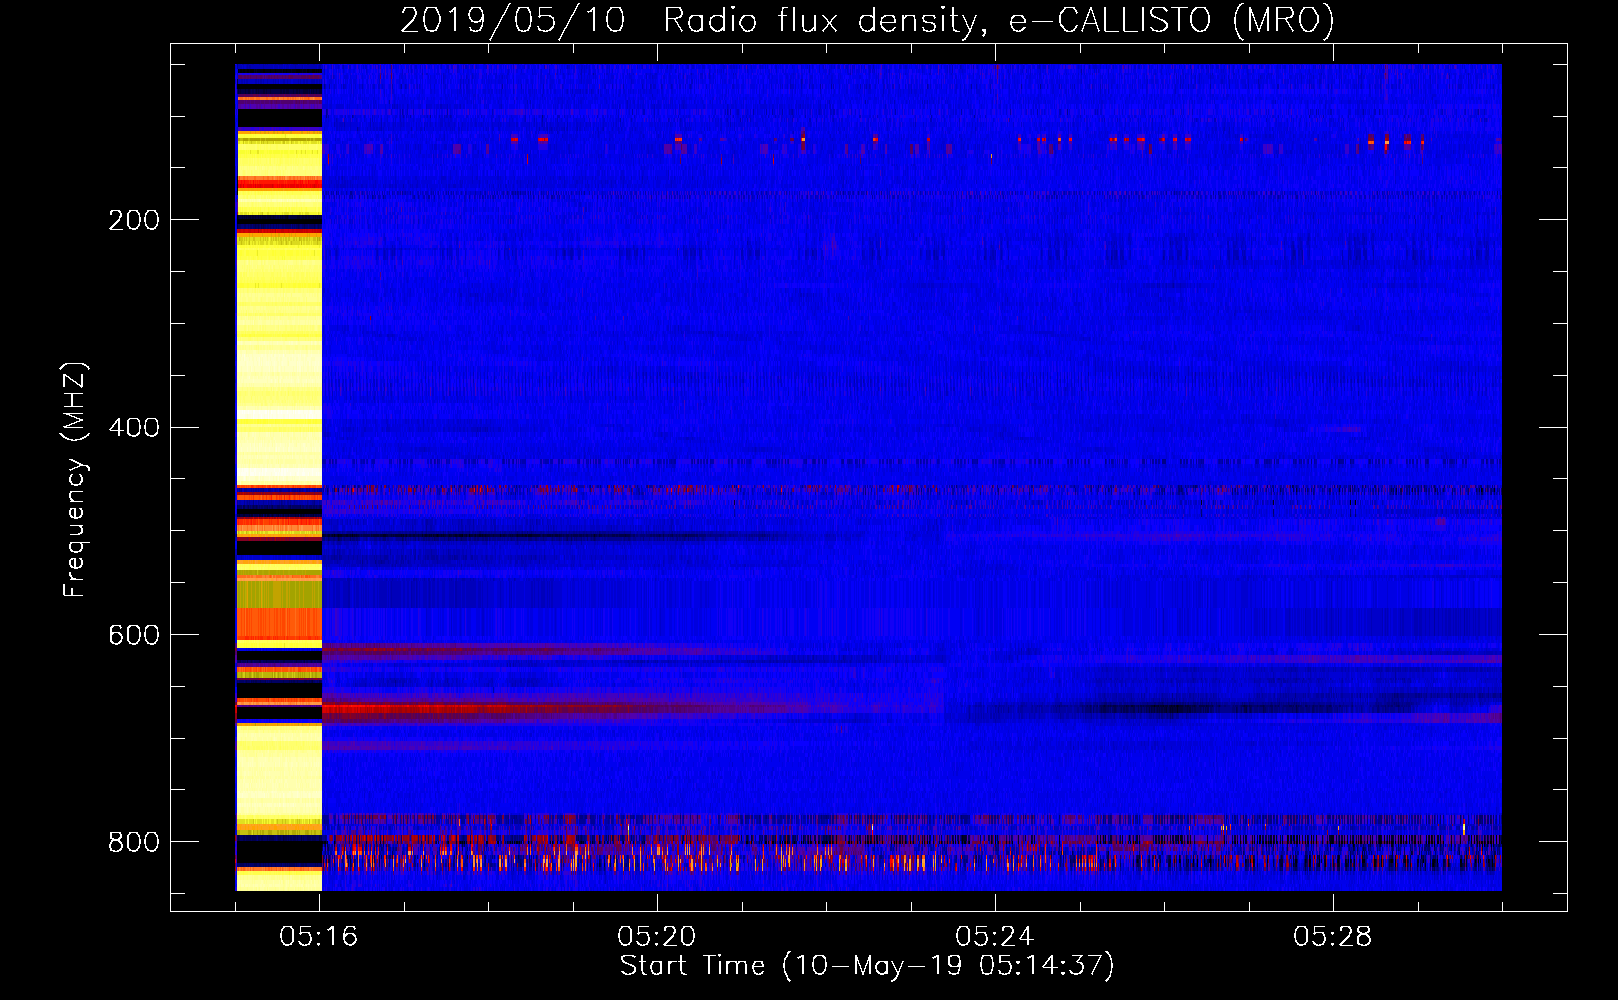This screenshot has height=1000, width=1618.
Task: Click the 400 frequency tick label
Action: pos(134,427)
